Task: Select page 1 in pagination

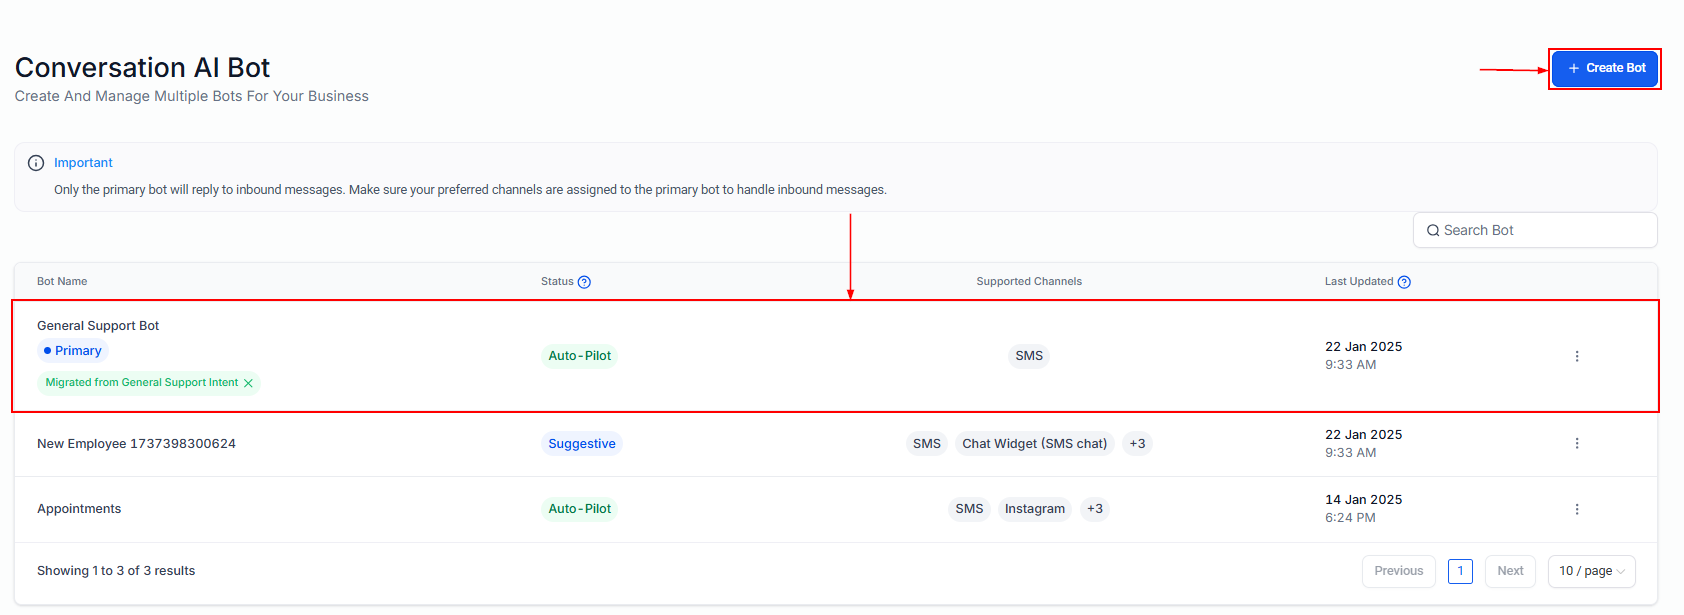Action: click(x=1460, y=571)
